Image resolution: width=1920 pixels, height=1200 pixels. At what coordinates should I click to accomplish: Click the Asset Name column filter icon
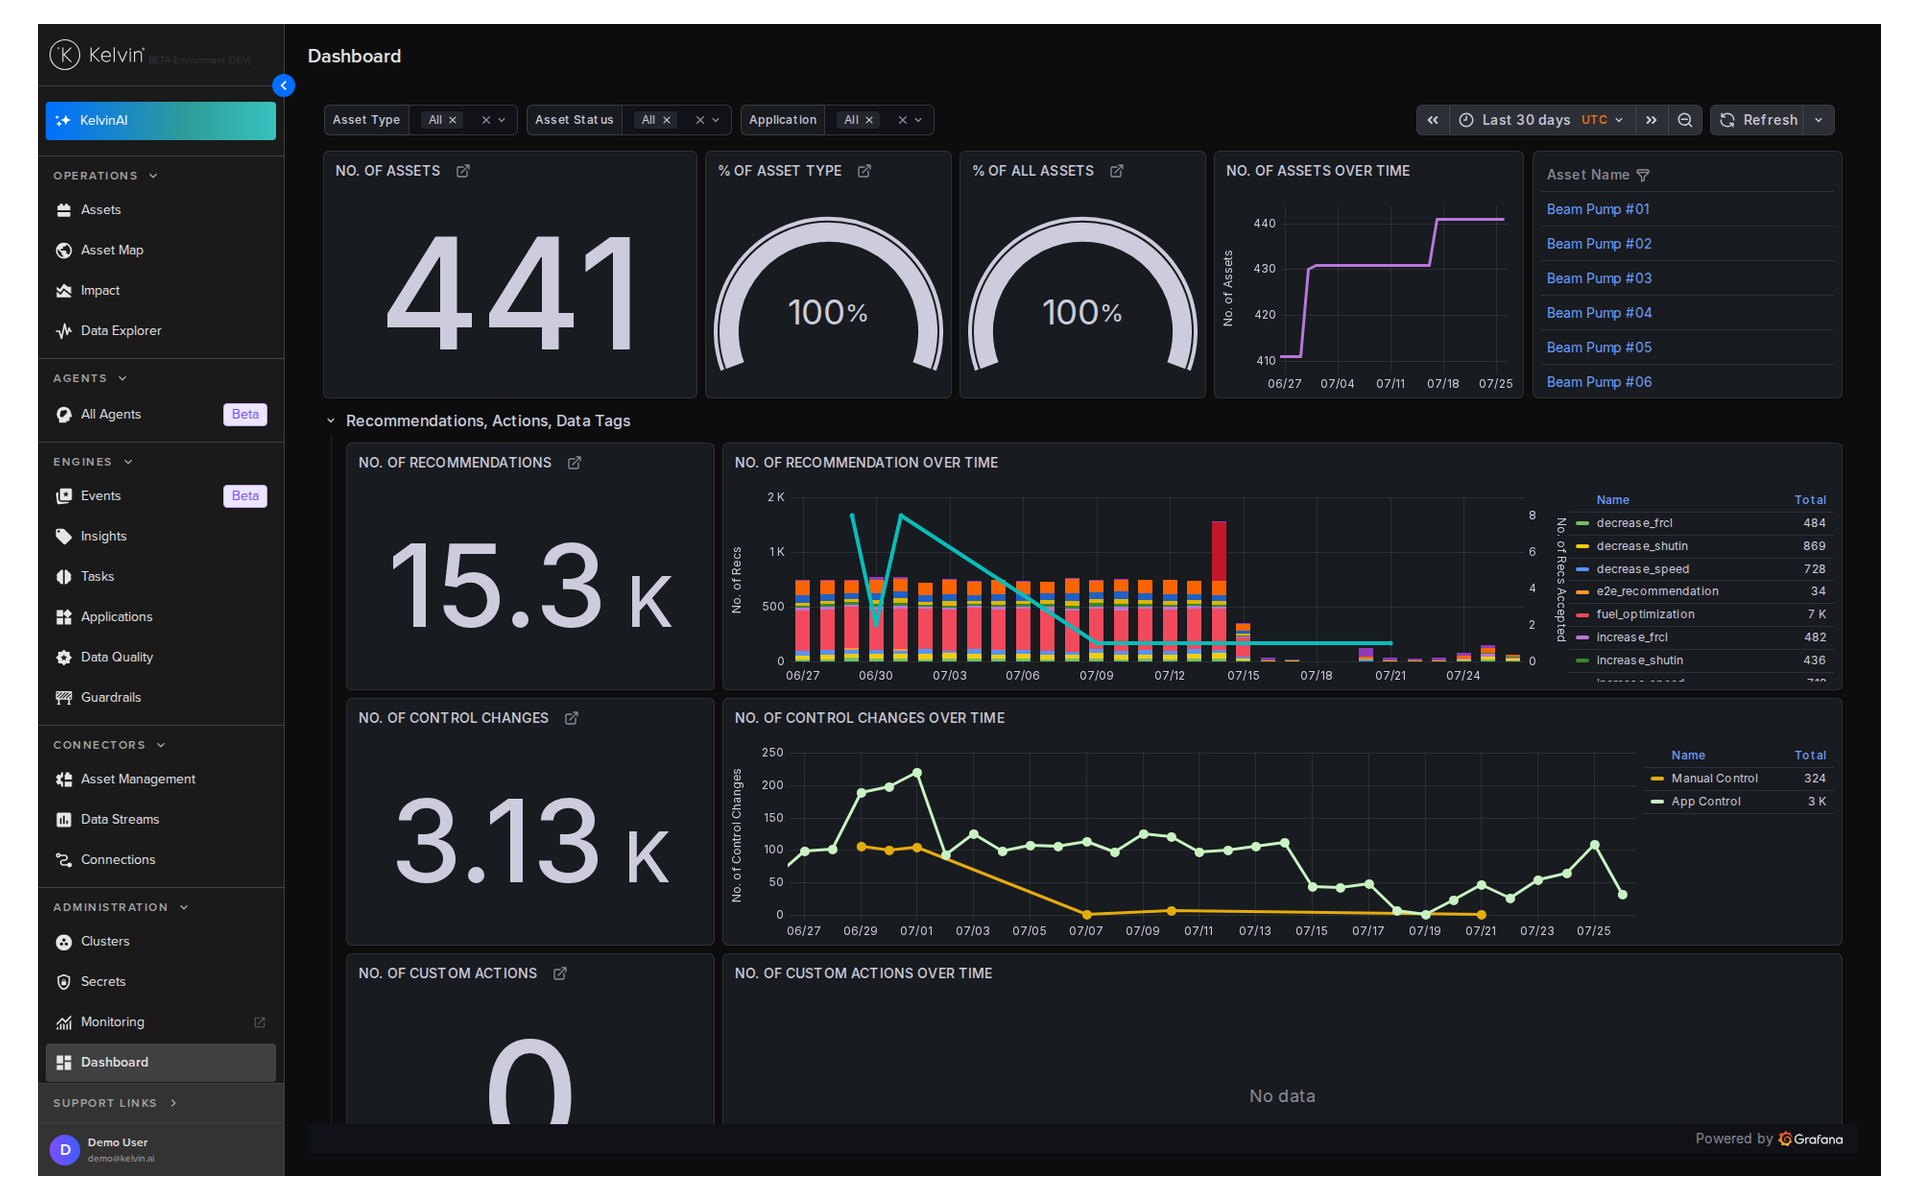coord(1643,175)
